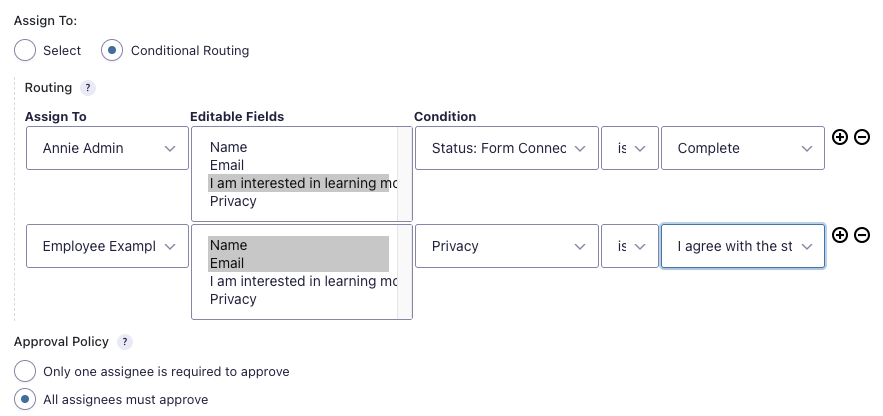This screenshot has width=883, height=416.
Task: Select Email in Annie Admin's editable fields
Action: click(x=227, y=165)
